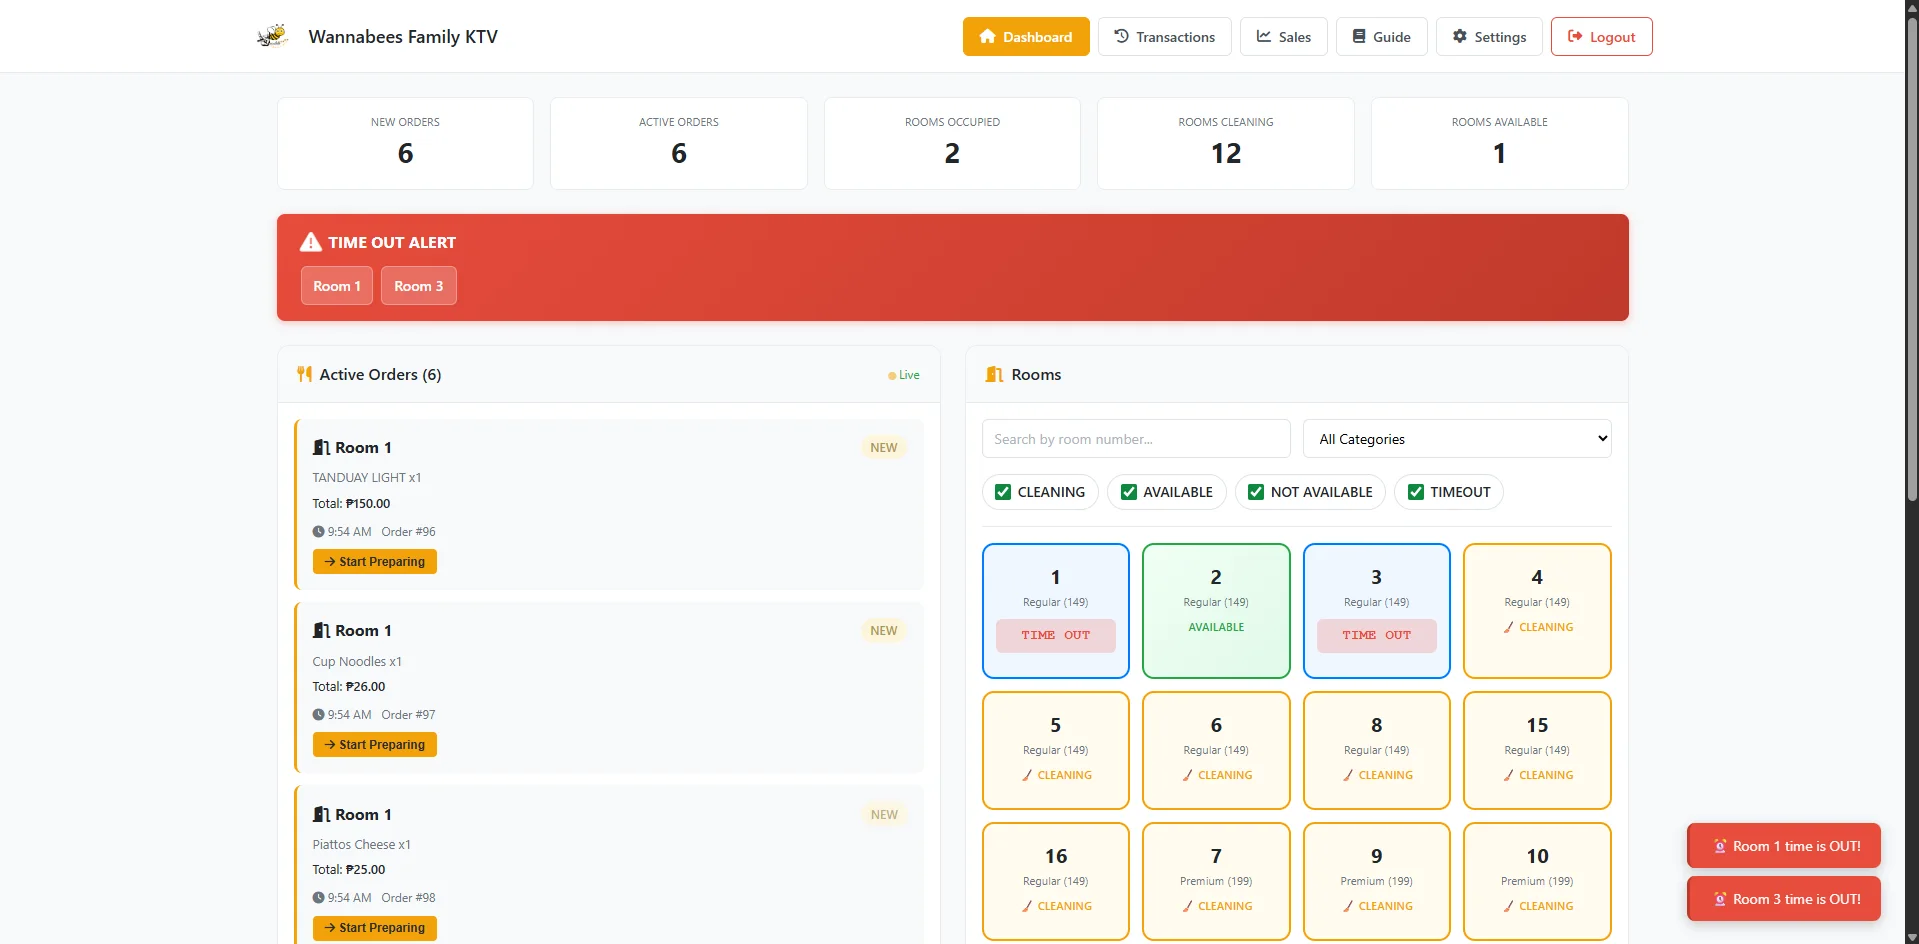
Task: Click the home icon in Dashboard button
Action: tap(987, 36)
